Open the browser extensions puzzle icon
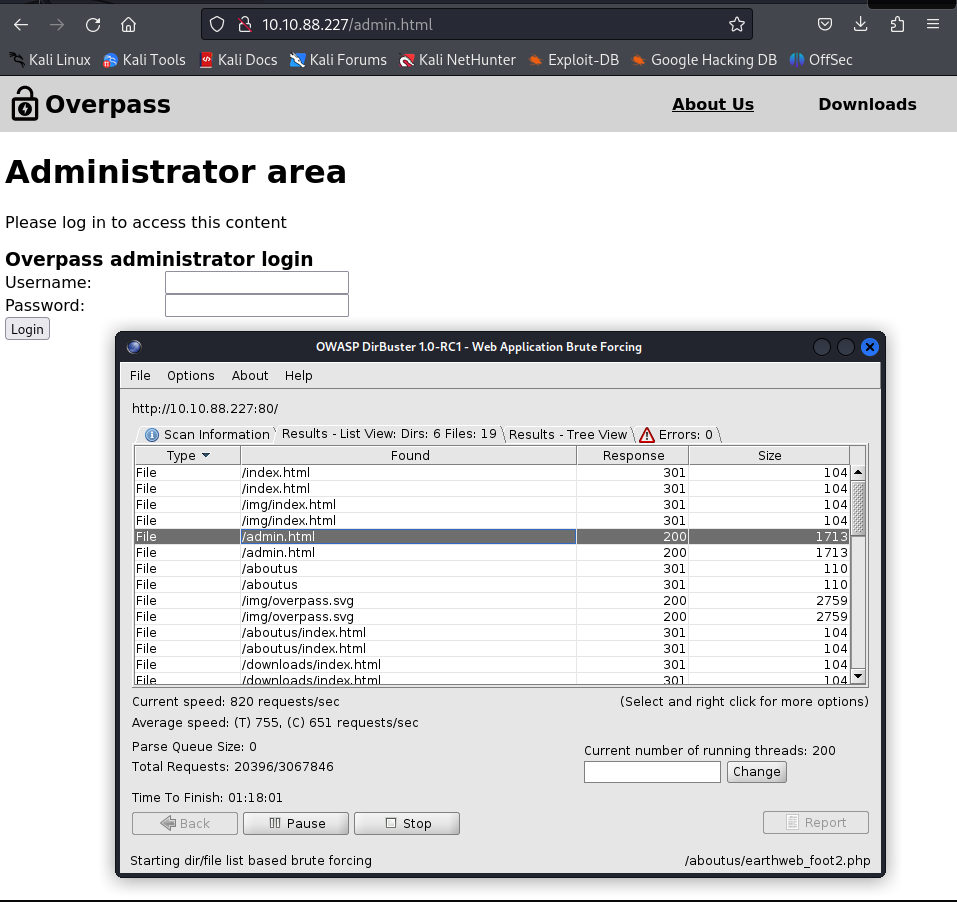The width and height of the screenshot is (957, 902). 897,24
